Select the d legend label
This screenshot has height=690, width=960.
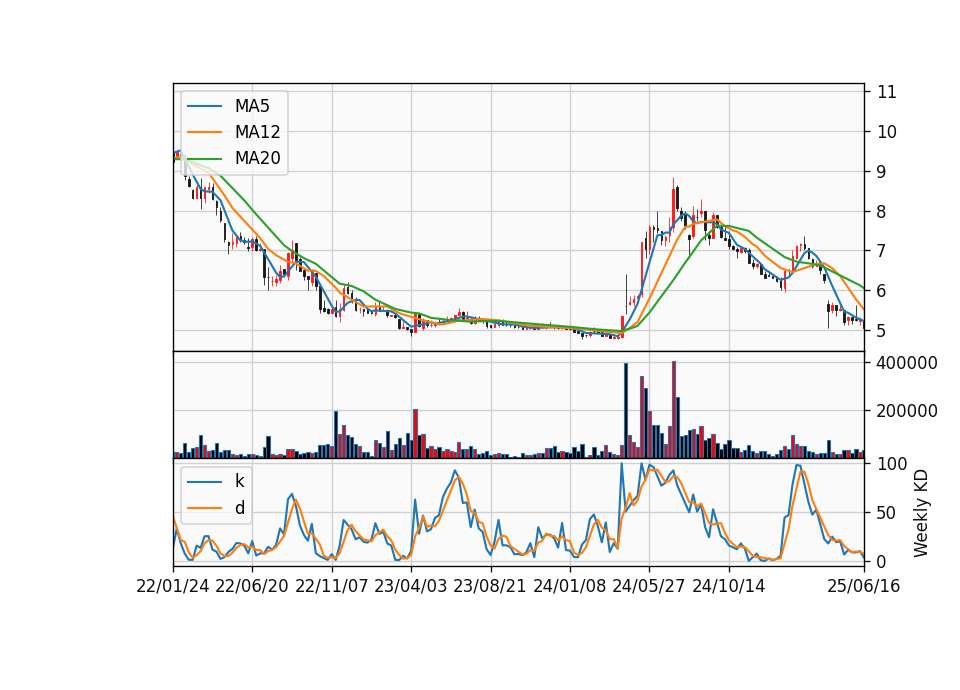pyautogui.click(x=240, y=508)
